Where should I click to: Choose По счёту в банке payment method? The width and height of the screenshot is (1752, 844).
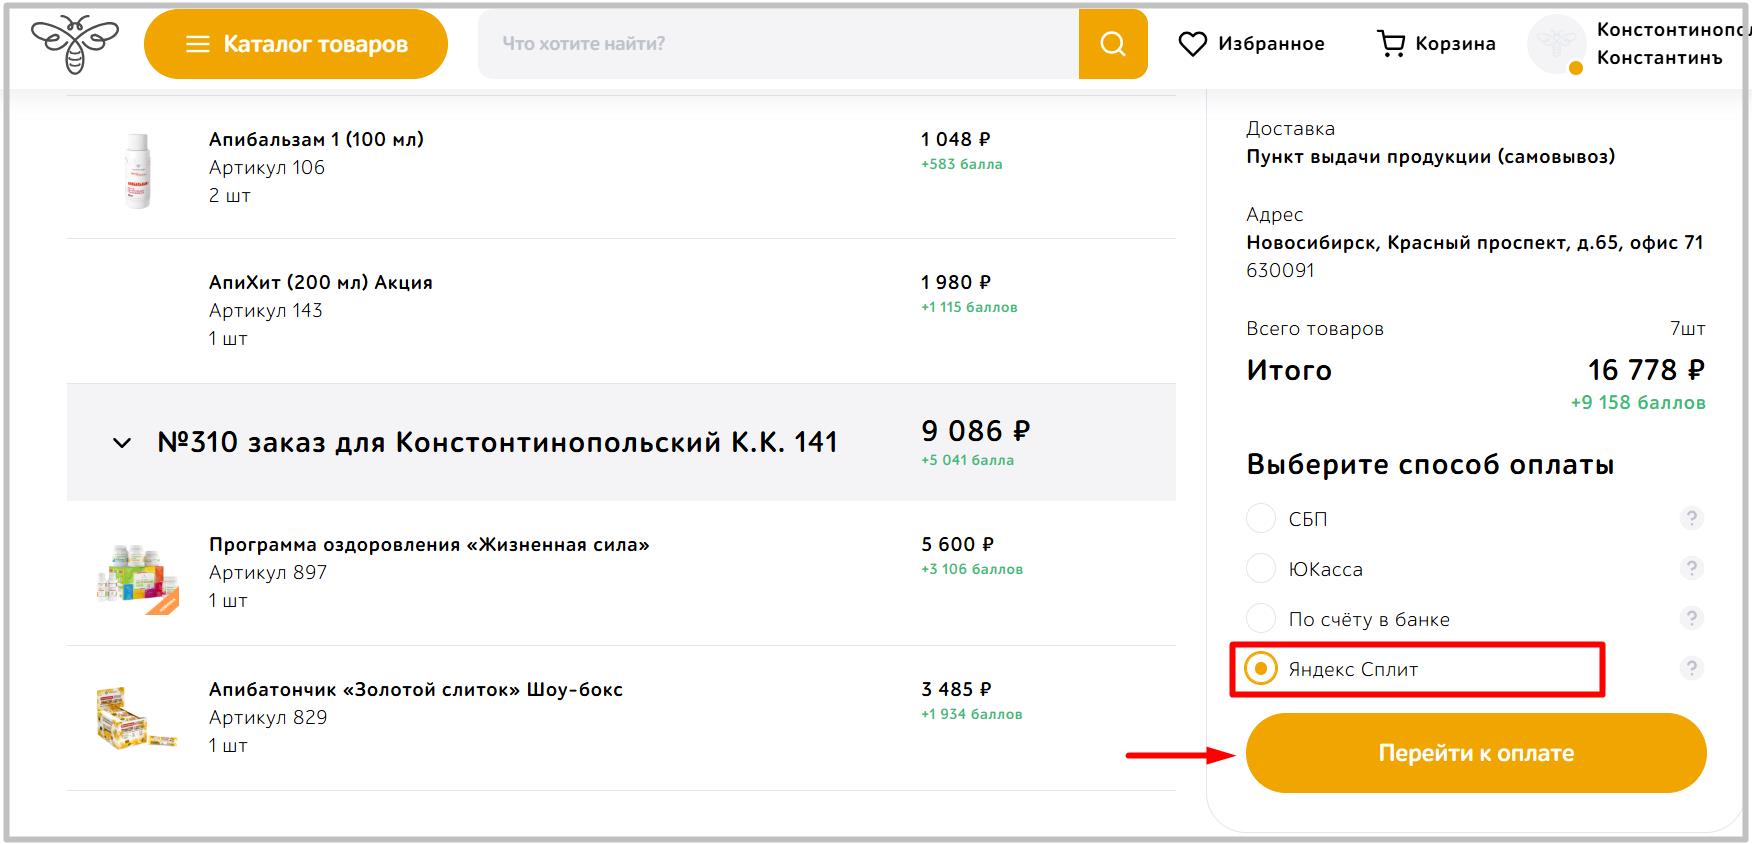click(1261, 619)
